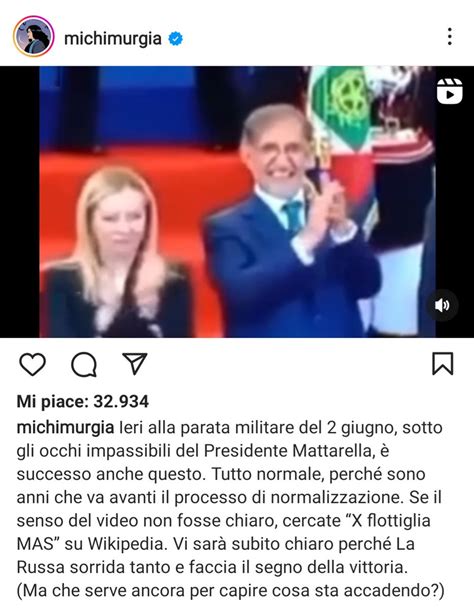
Task: Tap the Reels icon on the video
Action: pyautogui.click(x=450, y=91)
